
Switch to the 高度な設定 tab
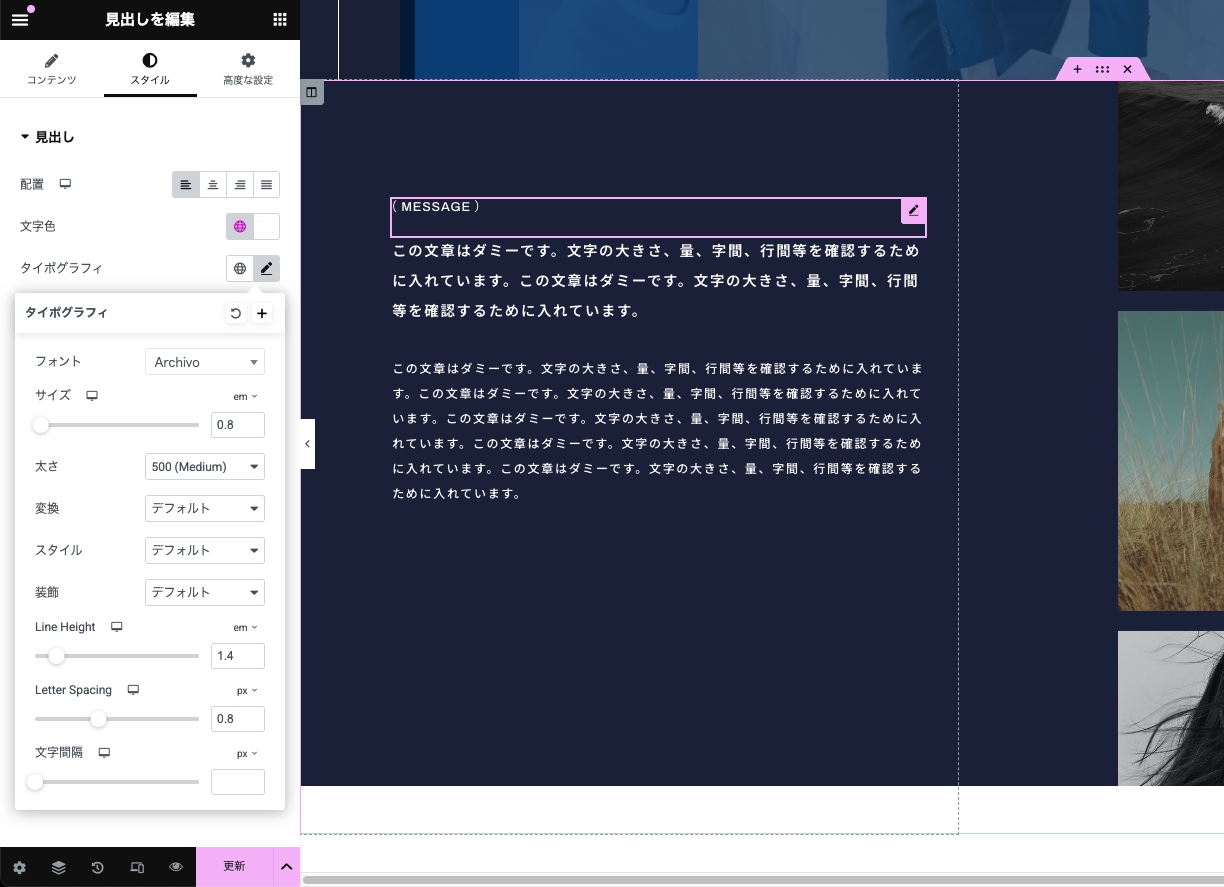click(x=248, y=69)
